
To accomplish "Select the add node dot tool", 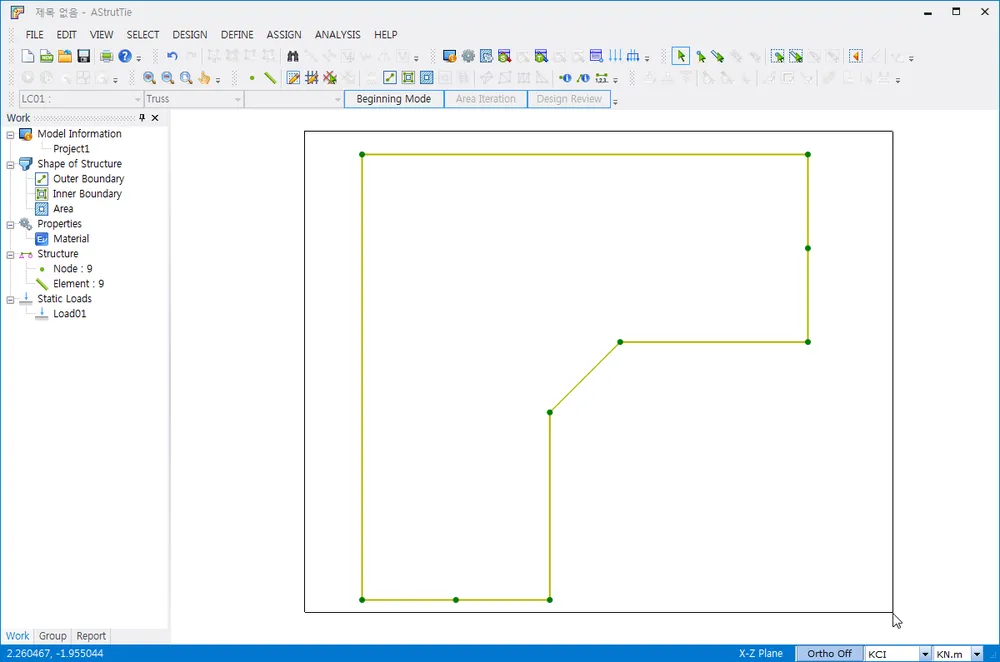I will (252, 78).
